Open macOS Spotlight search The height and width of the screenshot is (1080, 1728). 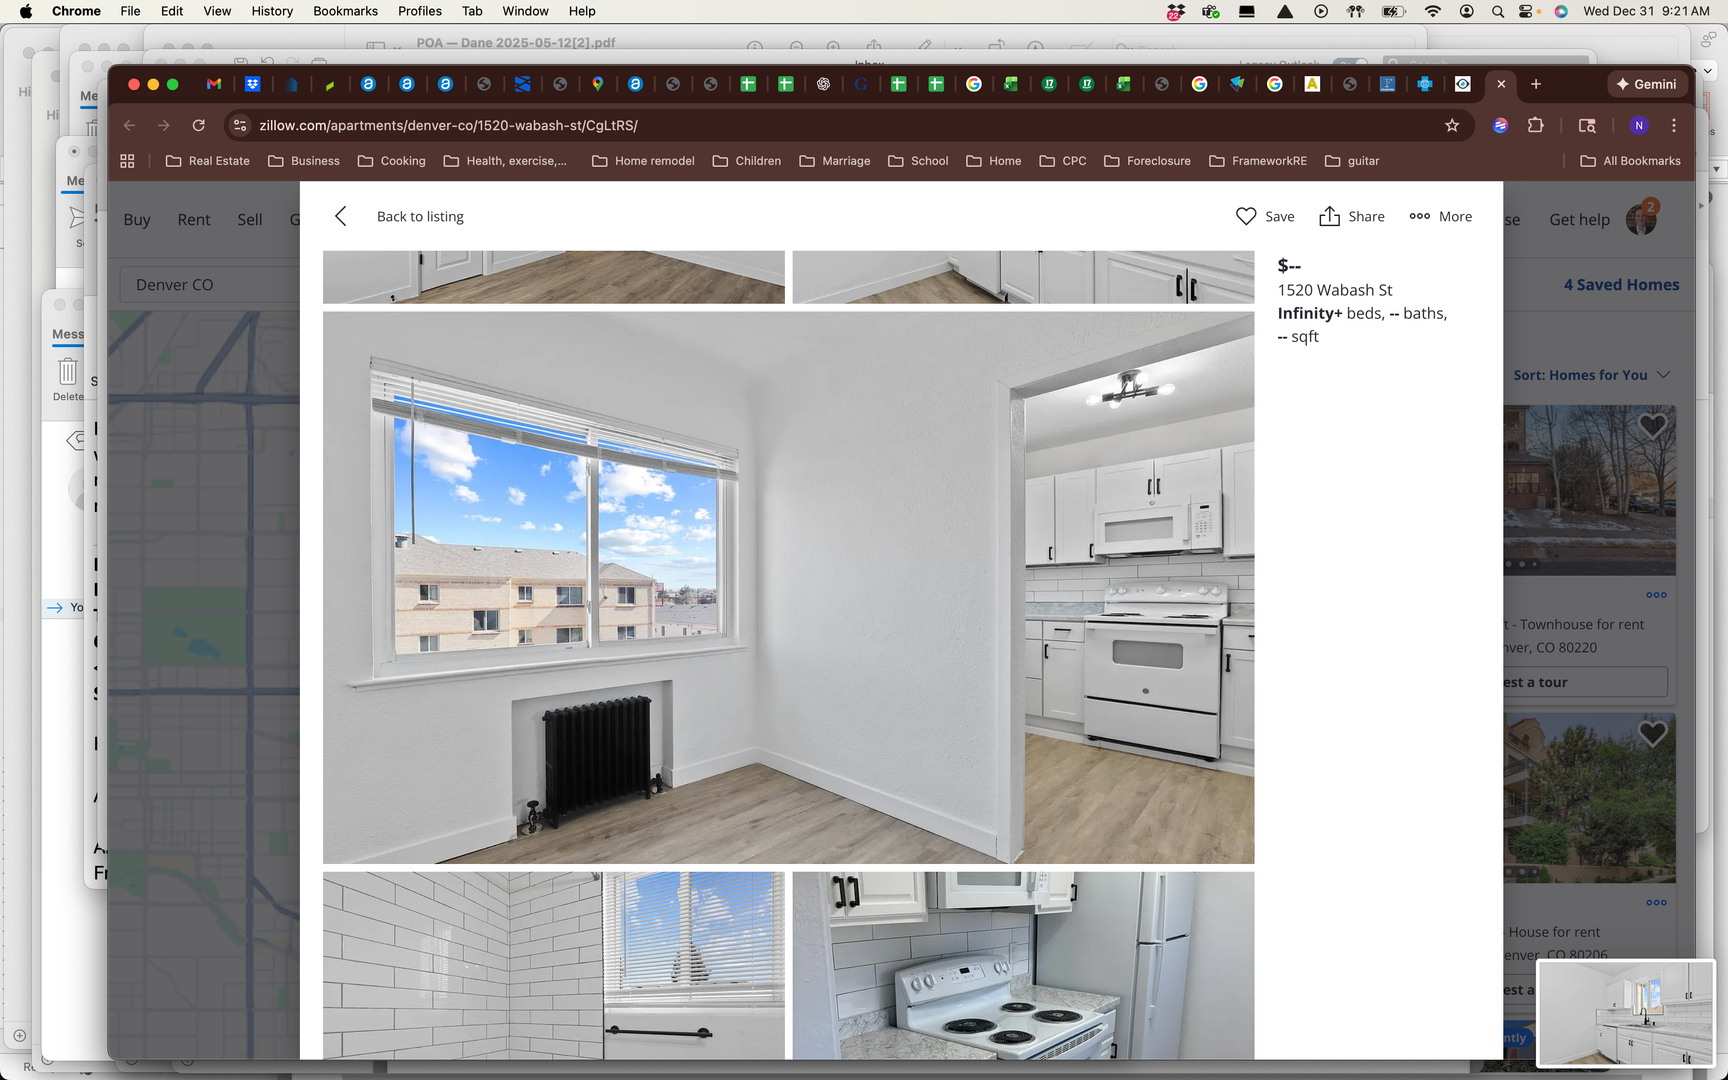coord(1498,11)
